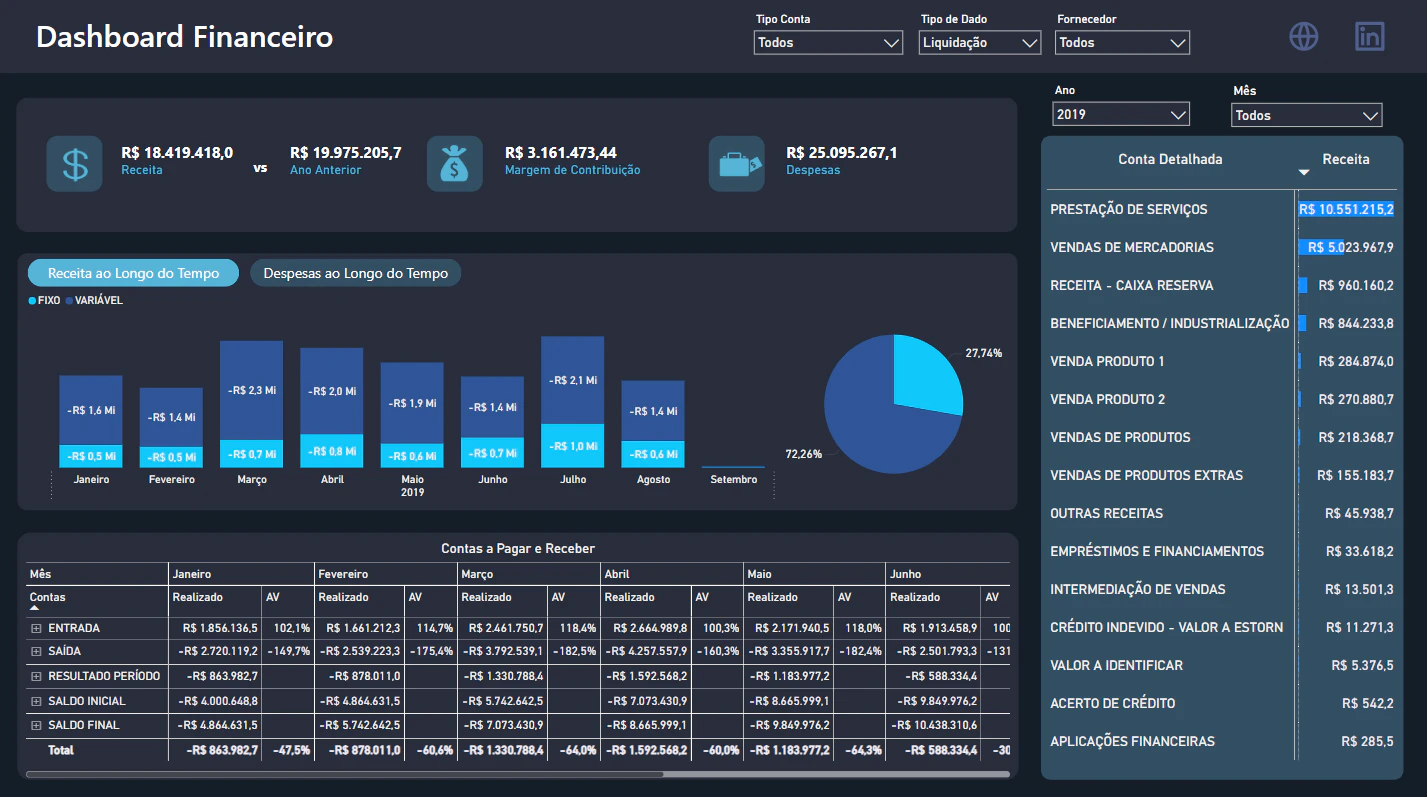Screen dimensions: 1428x797
Task: Open the LinkedIn icon link
Action: click(x=1370, y=37)
